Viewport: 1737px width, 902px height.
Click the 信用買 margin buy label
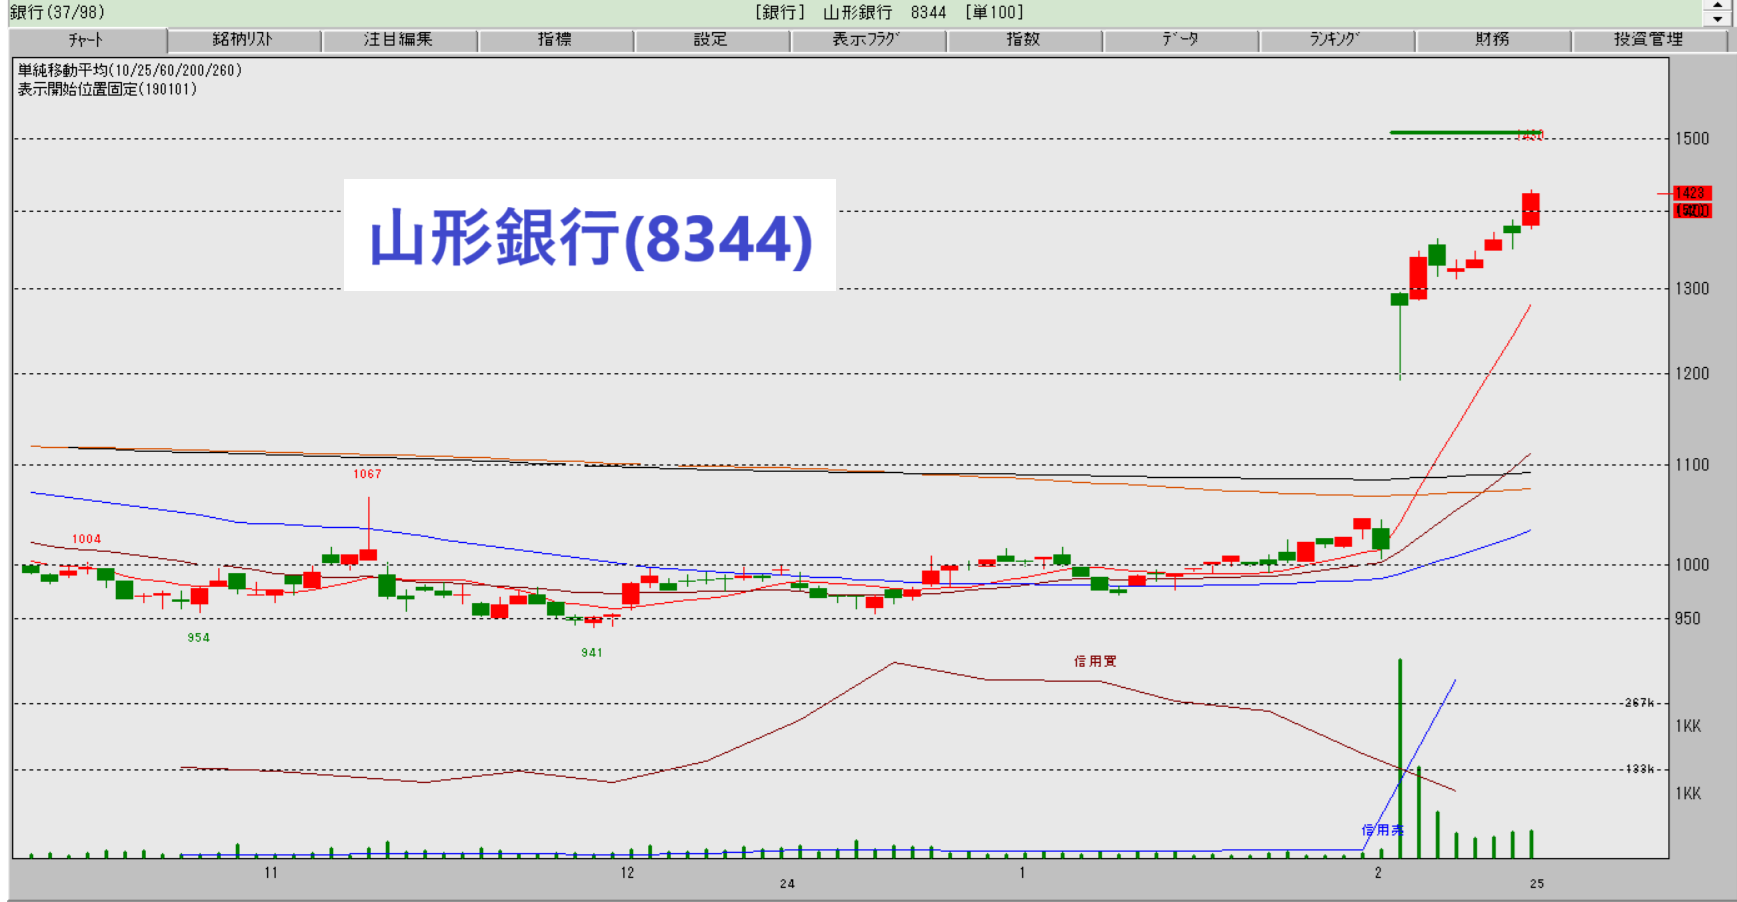coord(1095,661)
